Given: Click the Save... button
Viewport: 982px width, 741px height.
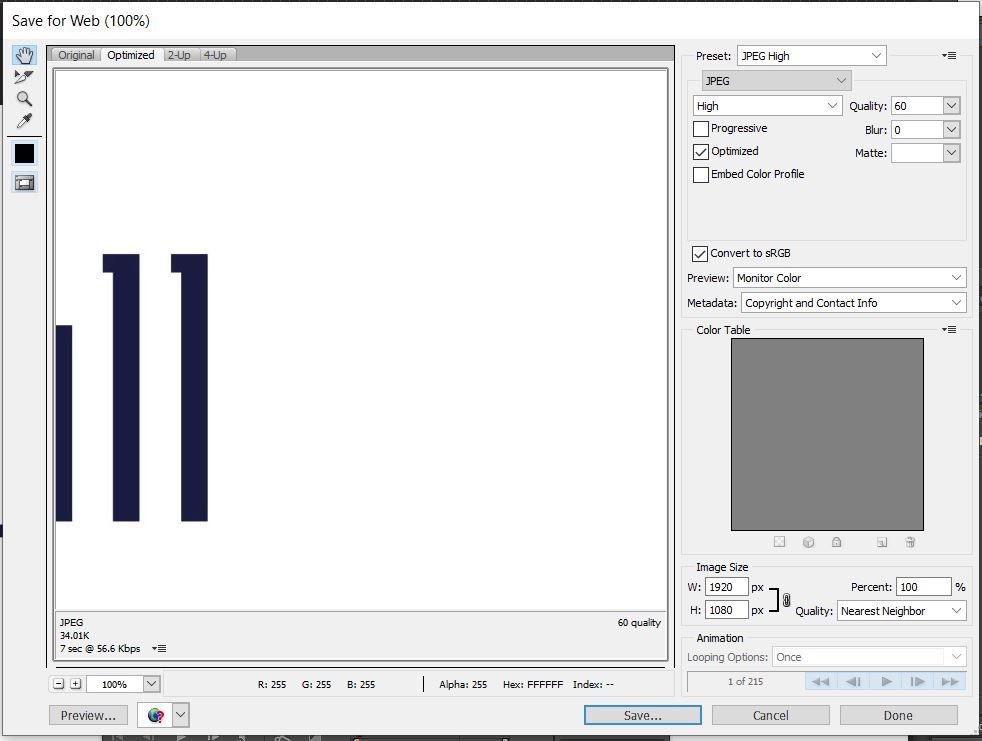Looking at the screenshot, I should coord(643,715).
